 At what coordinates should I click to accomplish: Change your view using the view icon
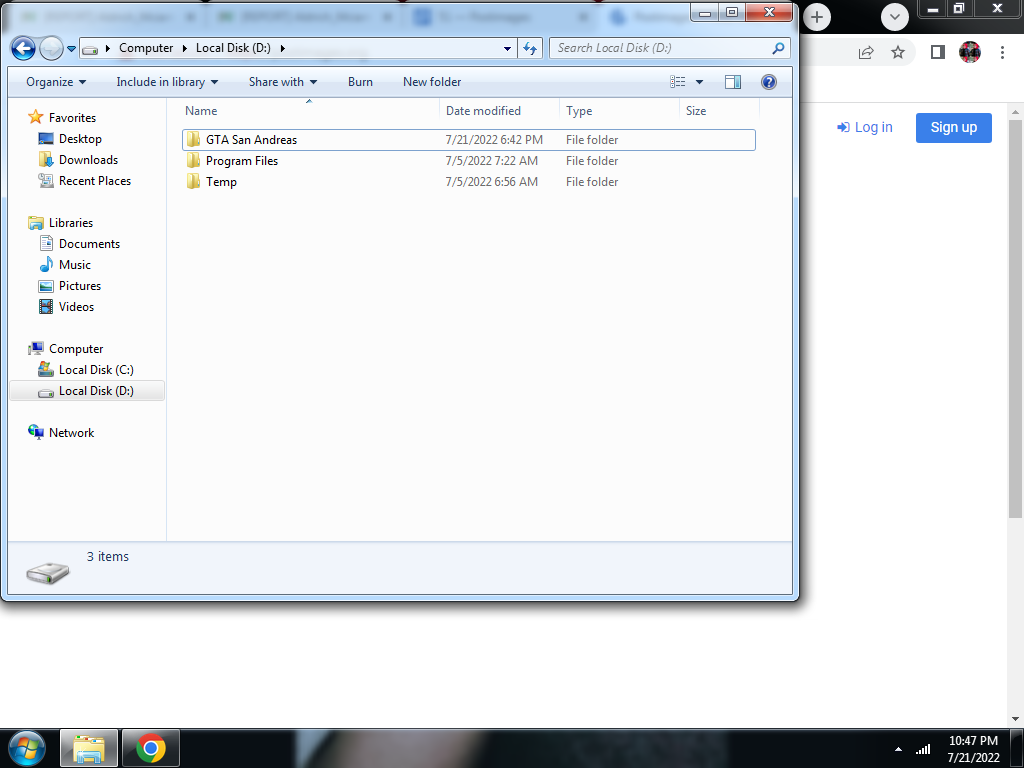tap(678, 82)
